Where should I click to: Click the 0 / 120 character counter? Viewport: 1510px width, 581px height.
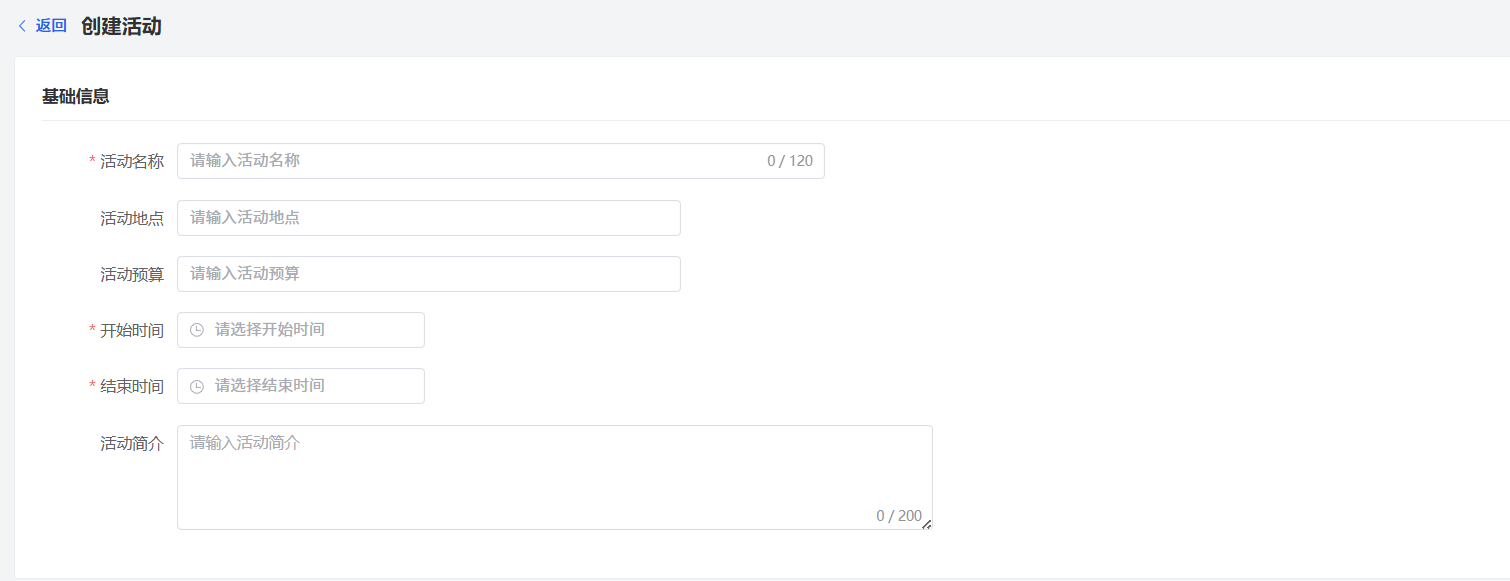click(x=790, y=161)
